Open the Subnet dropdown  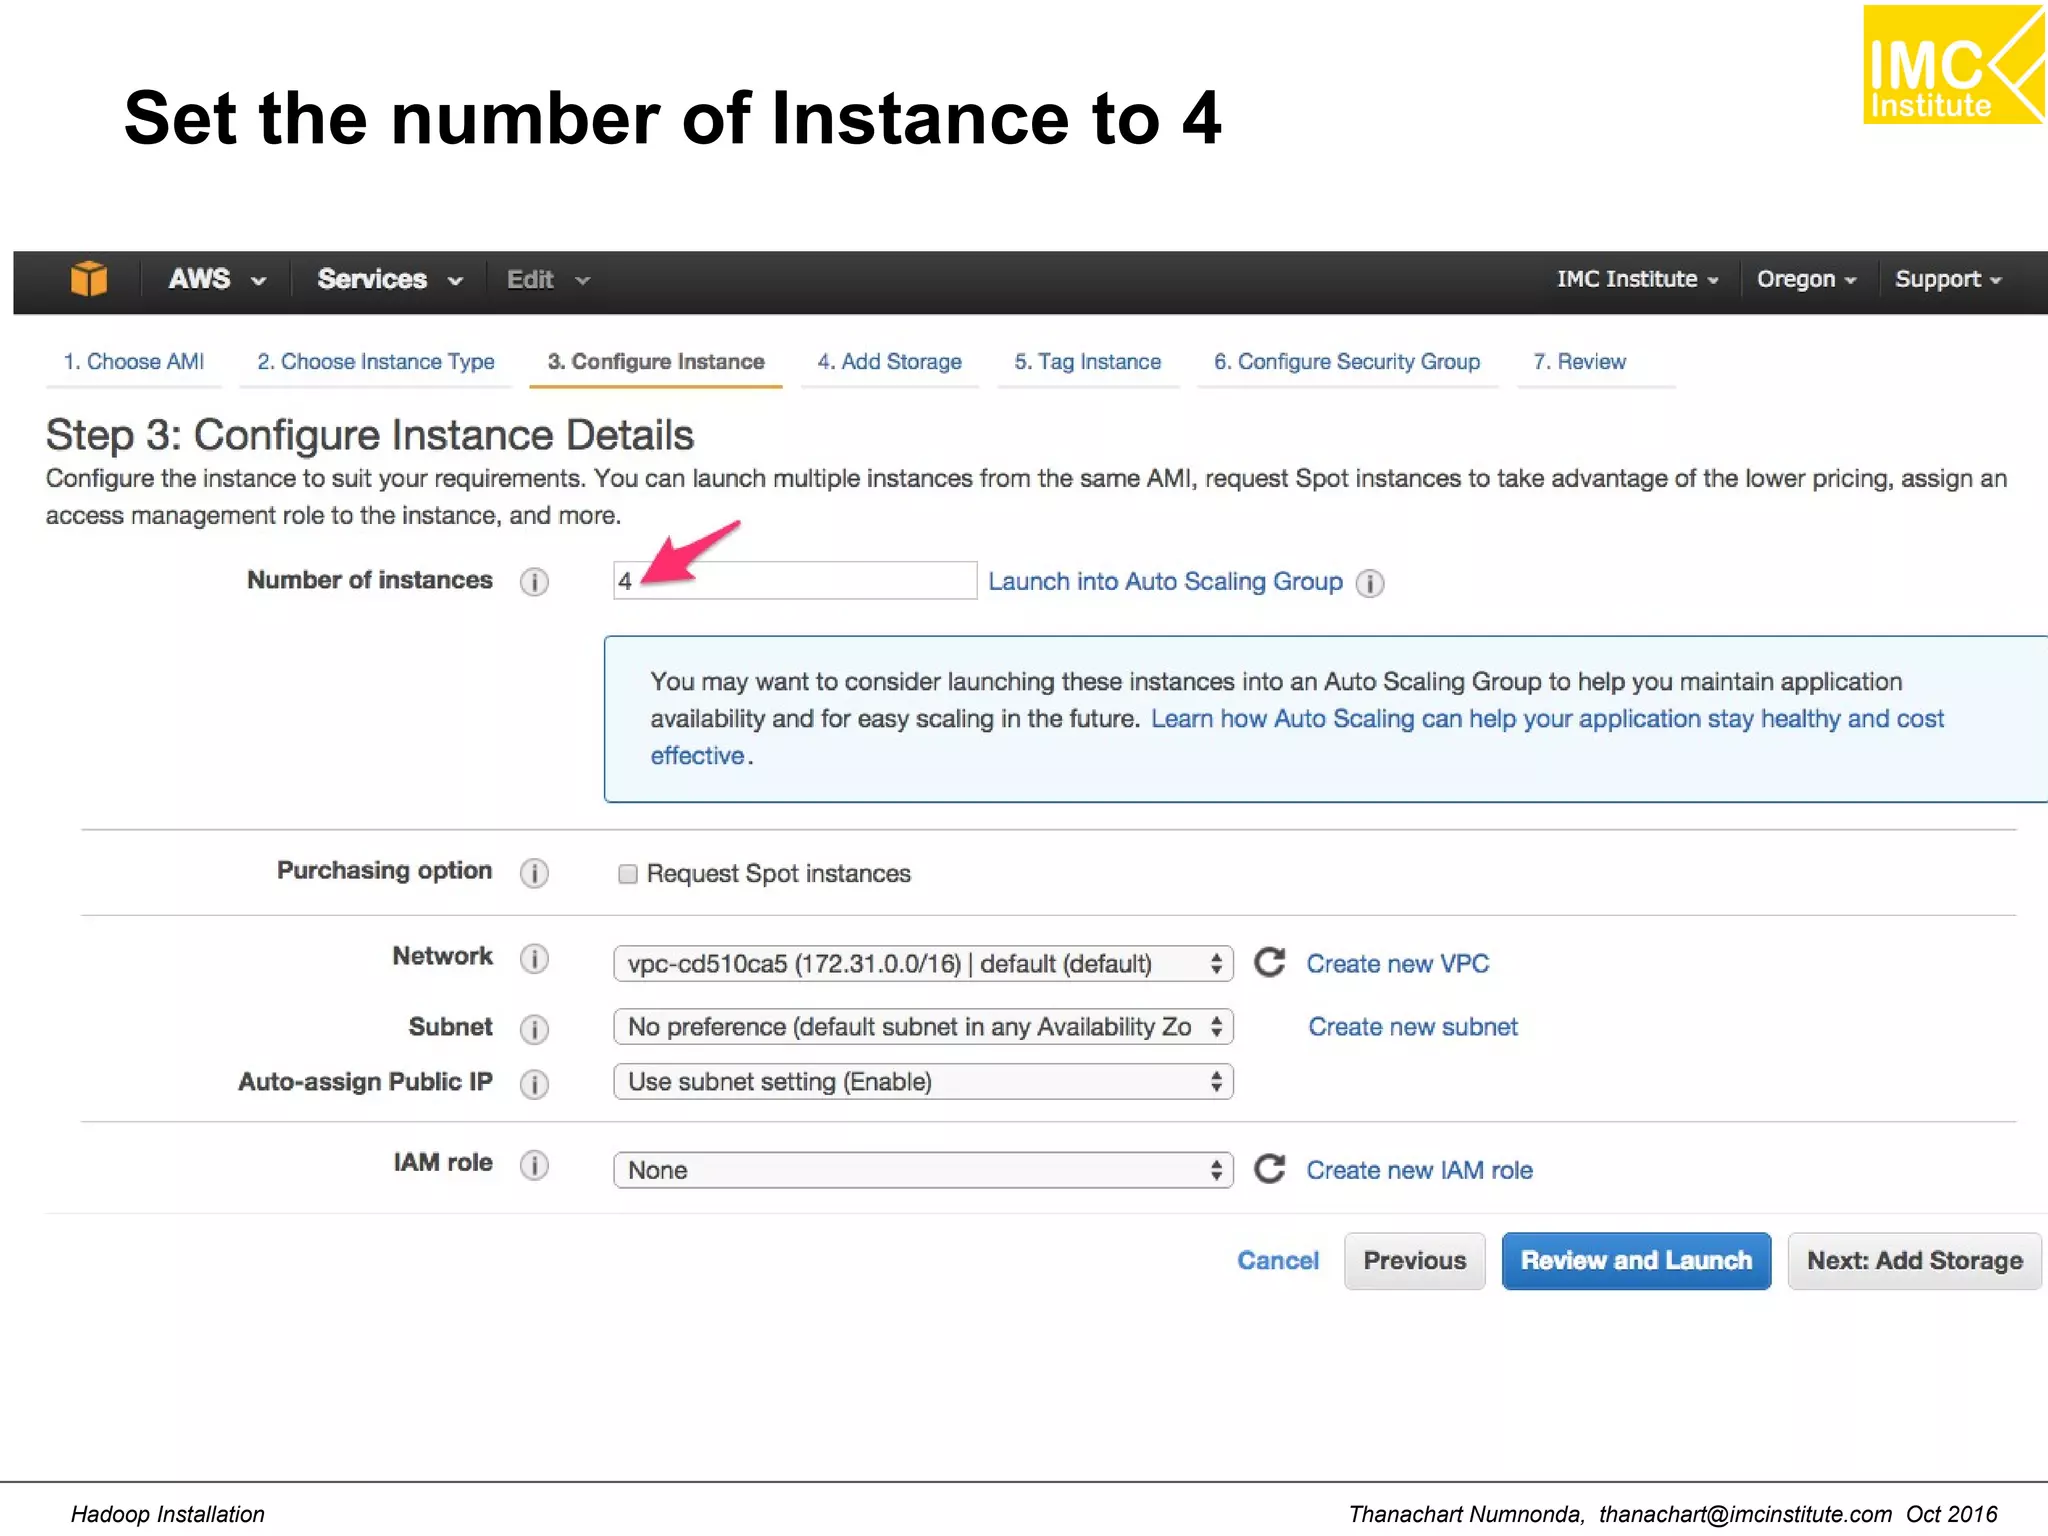pos(923,1027)
